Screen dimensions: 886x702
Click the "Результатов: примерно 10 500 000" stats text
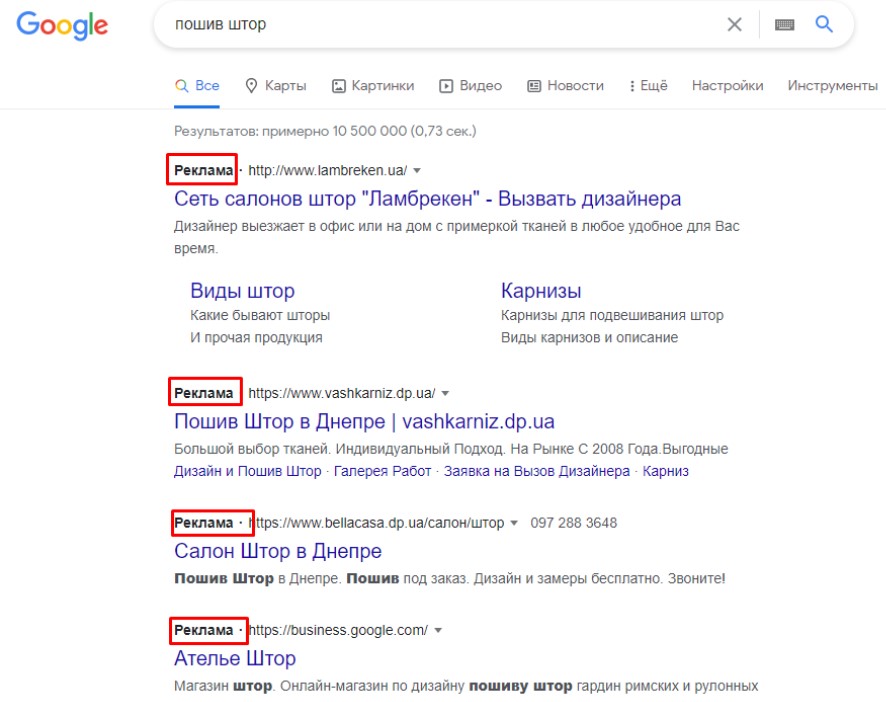[325, 131]
